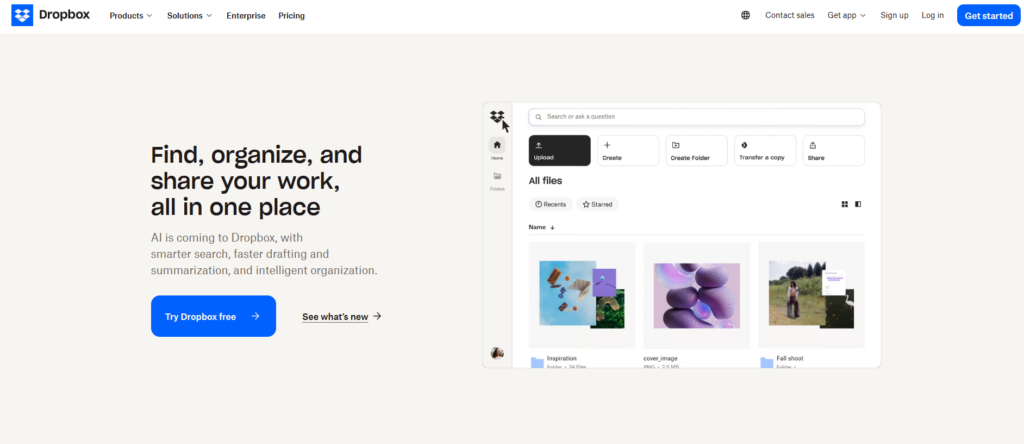This screenshot has width=1024, height=444.
Task: Expand the Products dropdown menu
Action: 131,15
